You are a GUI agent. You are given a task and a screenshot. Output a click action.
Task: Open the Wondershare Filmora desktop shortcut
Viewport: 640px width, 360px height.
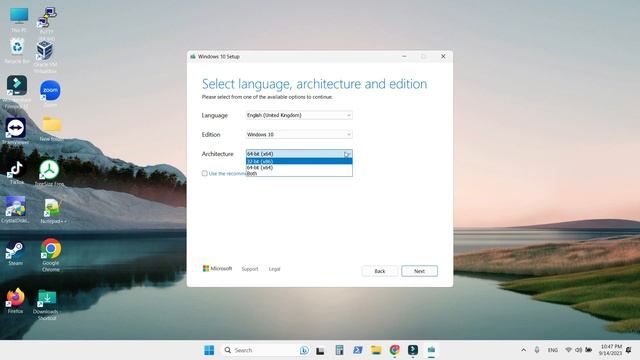(17, 91)
